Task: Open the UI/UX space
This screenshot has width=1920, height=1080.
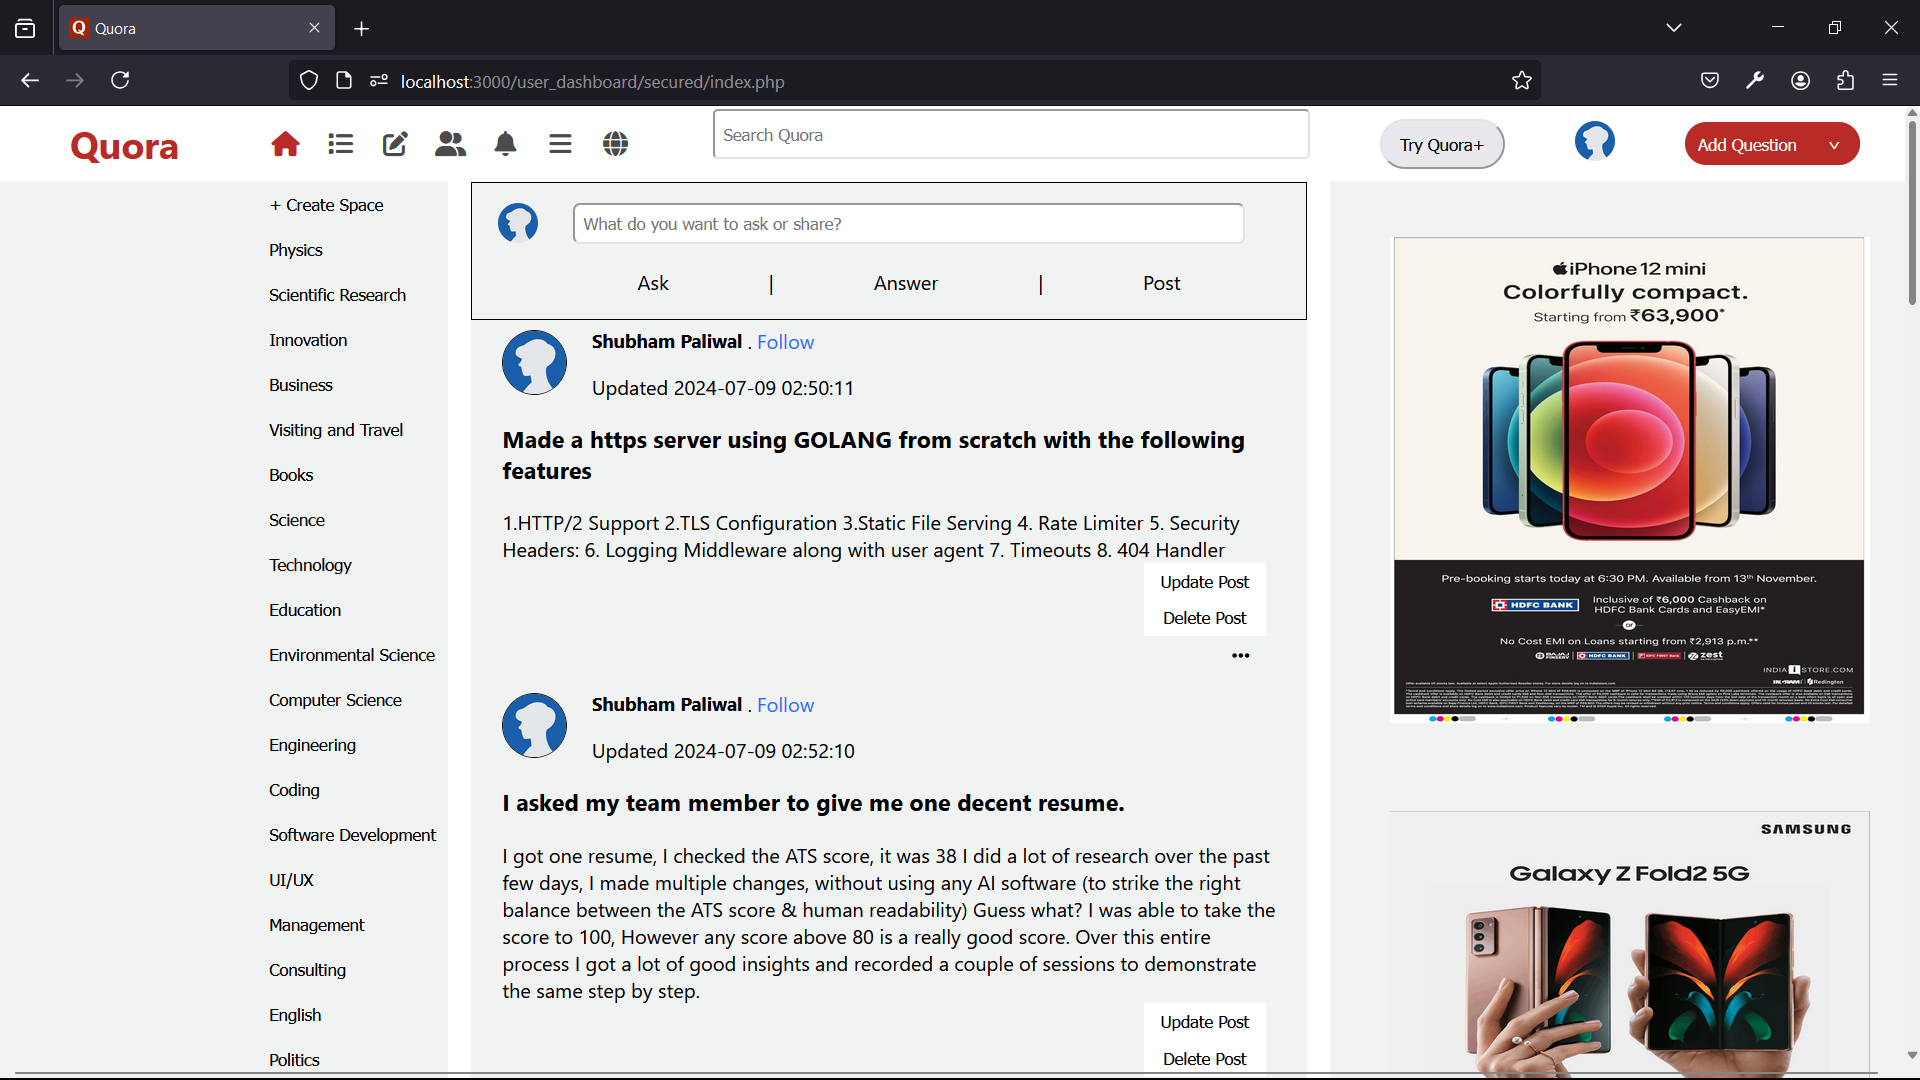Action: [x=291, y=880]
